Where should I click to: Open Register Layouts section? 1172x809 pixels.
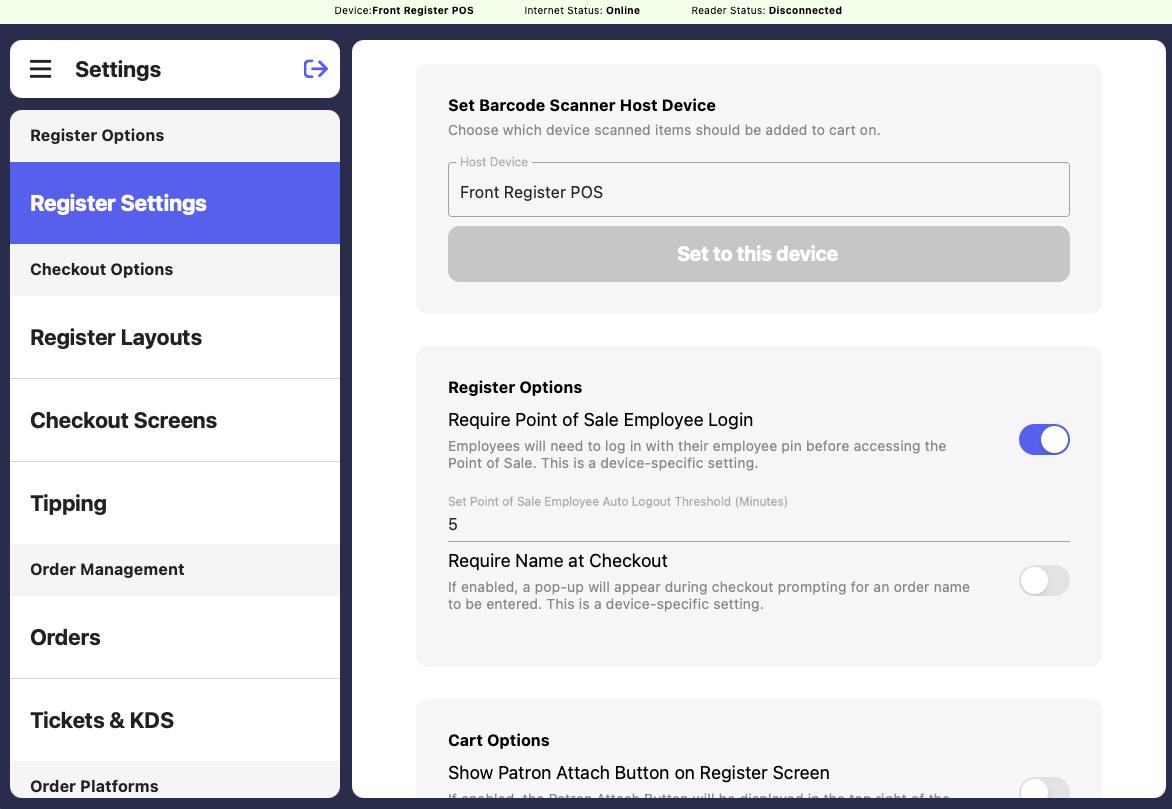pos(175,338)
